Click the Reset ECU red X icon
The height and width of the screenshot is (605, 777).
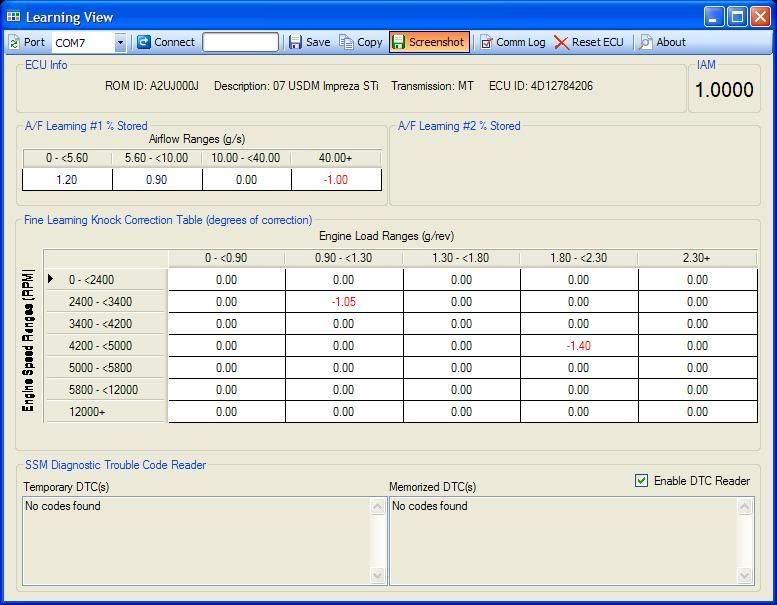pyautogui.click(x=562, y=42)
